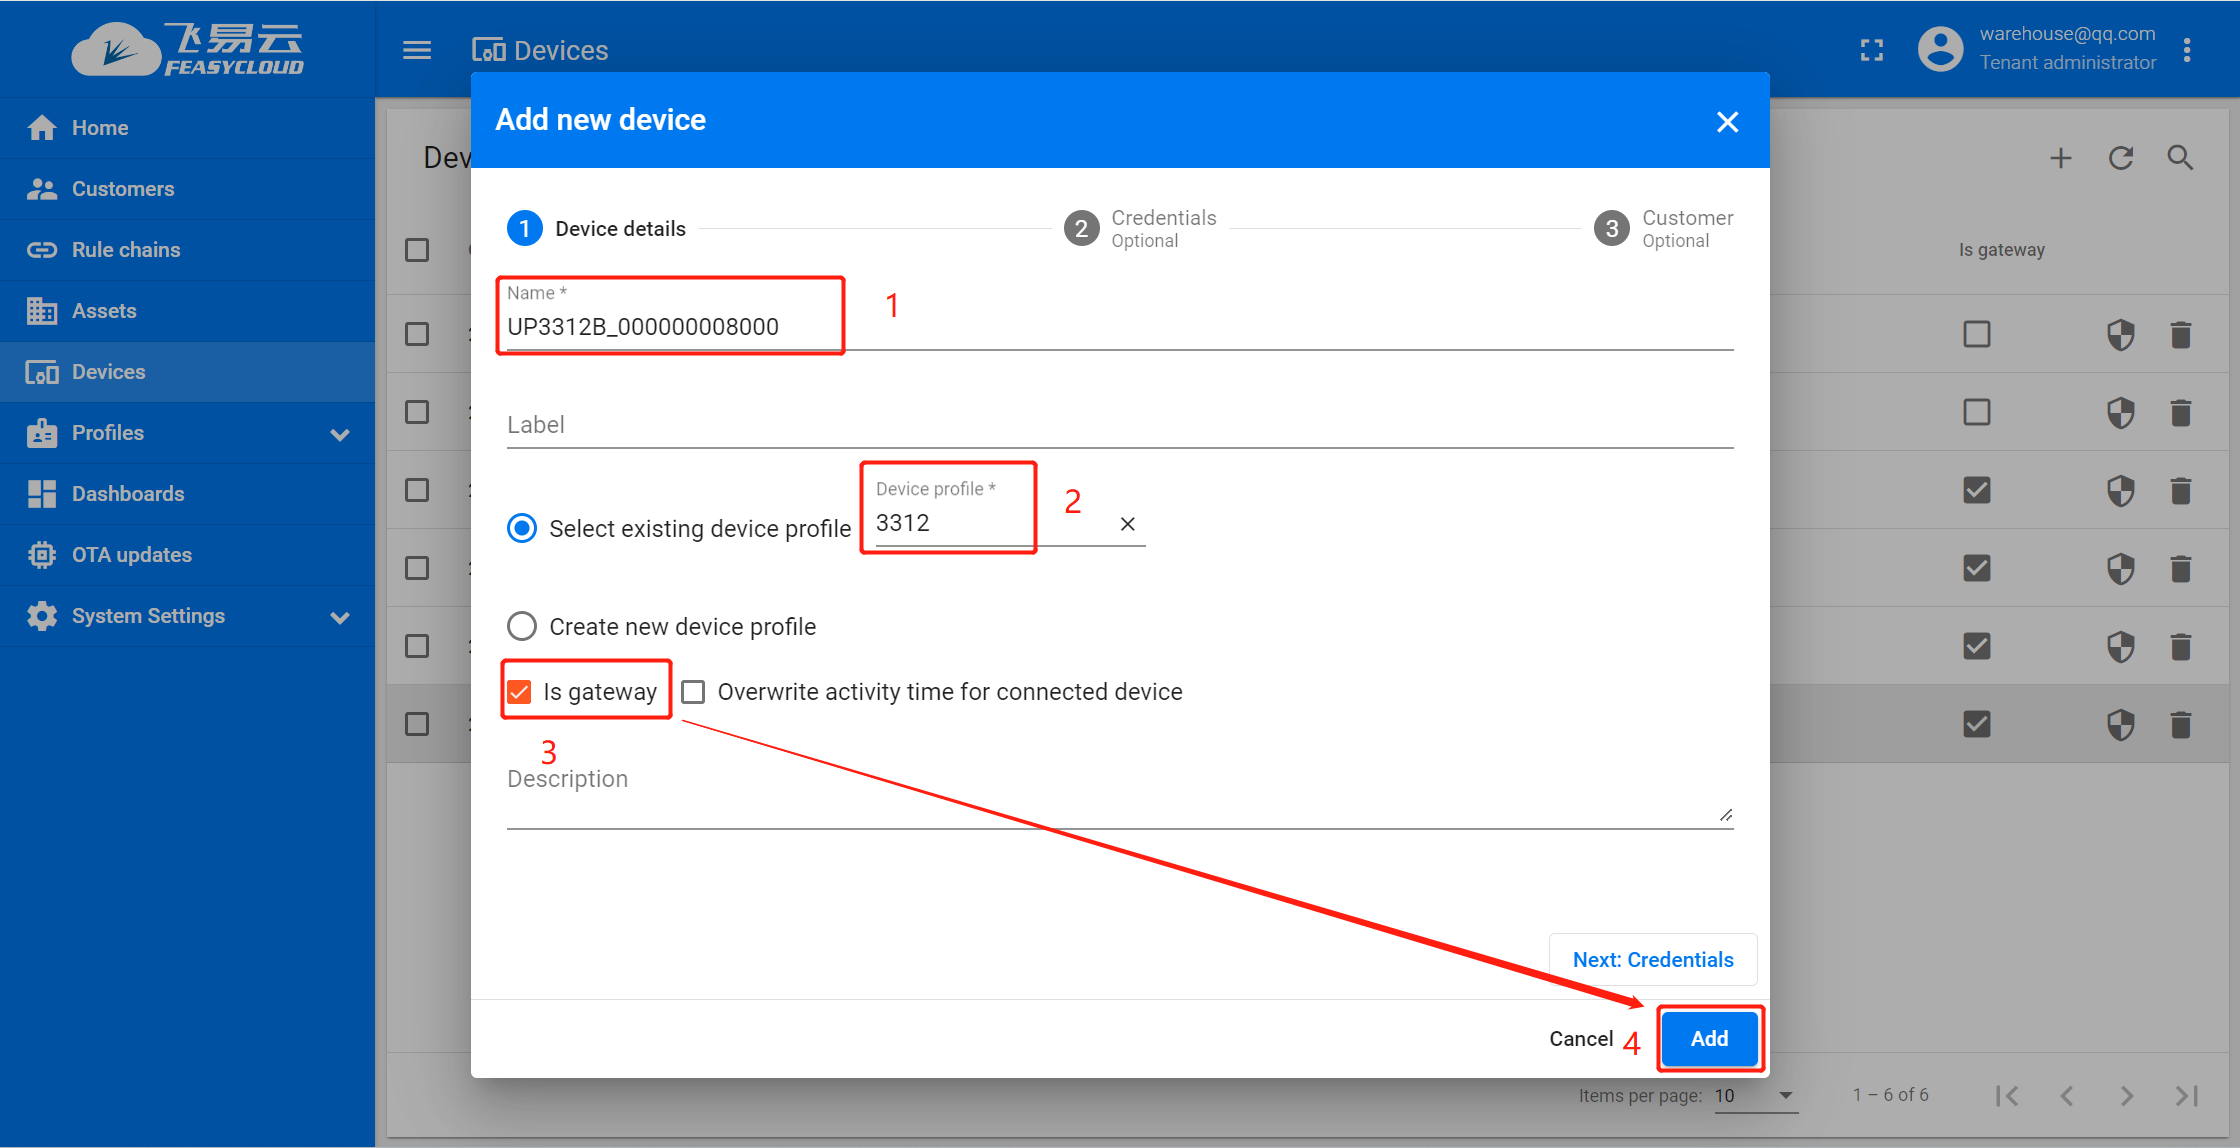Select Create new device profile option
The image size is (2240, 1148).
point(522,627)
